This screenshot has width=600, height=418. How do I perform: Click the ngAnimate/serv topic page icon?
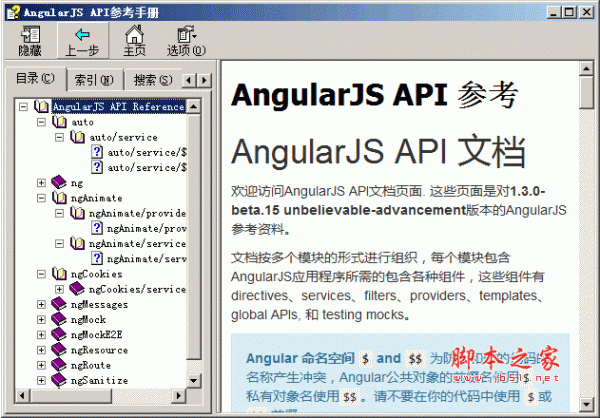coord(97,258)
